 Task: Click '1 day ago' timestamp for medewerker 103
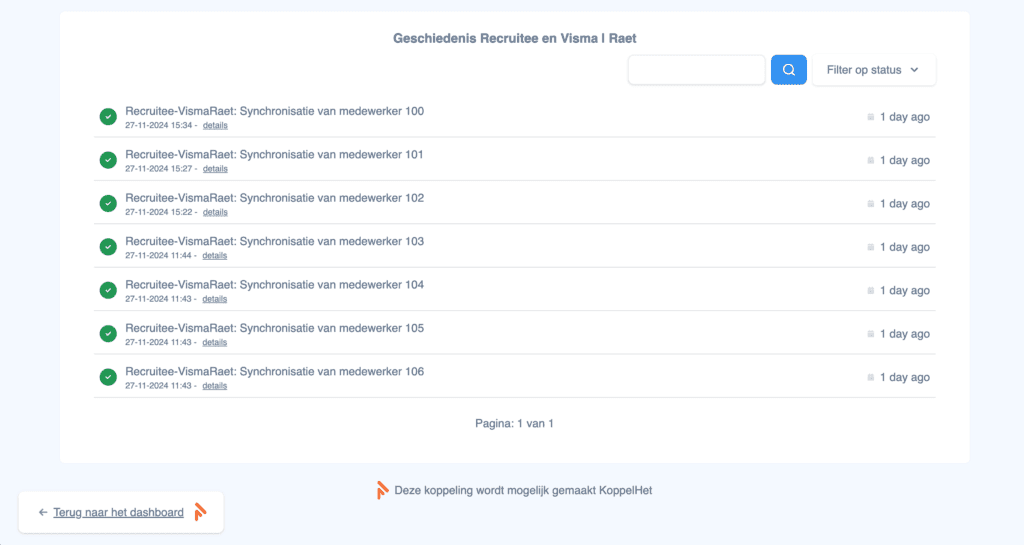point(904,247)
